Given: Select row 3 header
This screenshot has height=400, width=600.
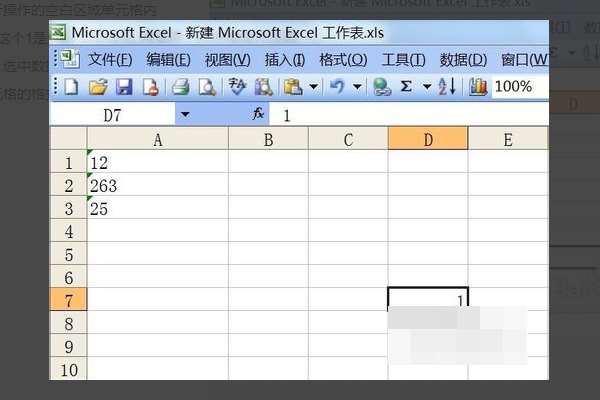Looking at the screenshot, I should point(68,207).
